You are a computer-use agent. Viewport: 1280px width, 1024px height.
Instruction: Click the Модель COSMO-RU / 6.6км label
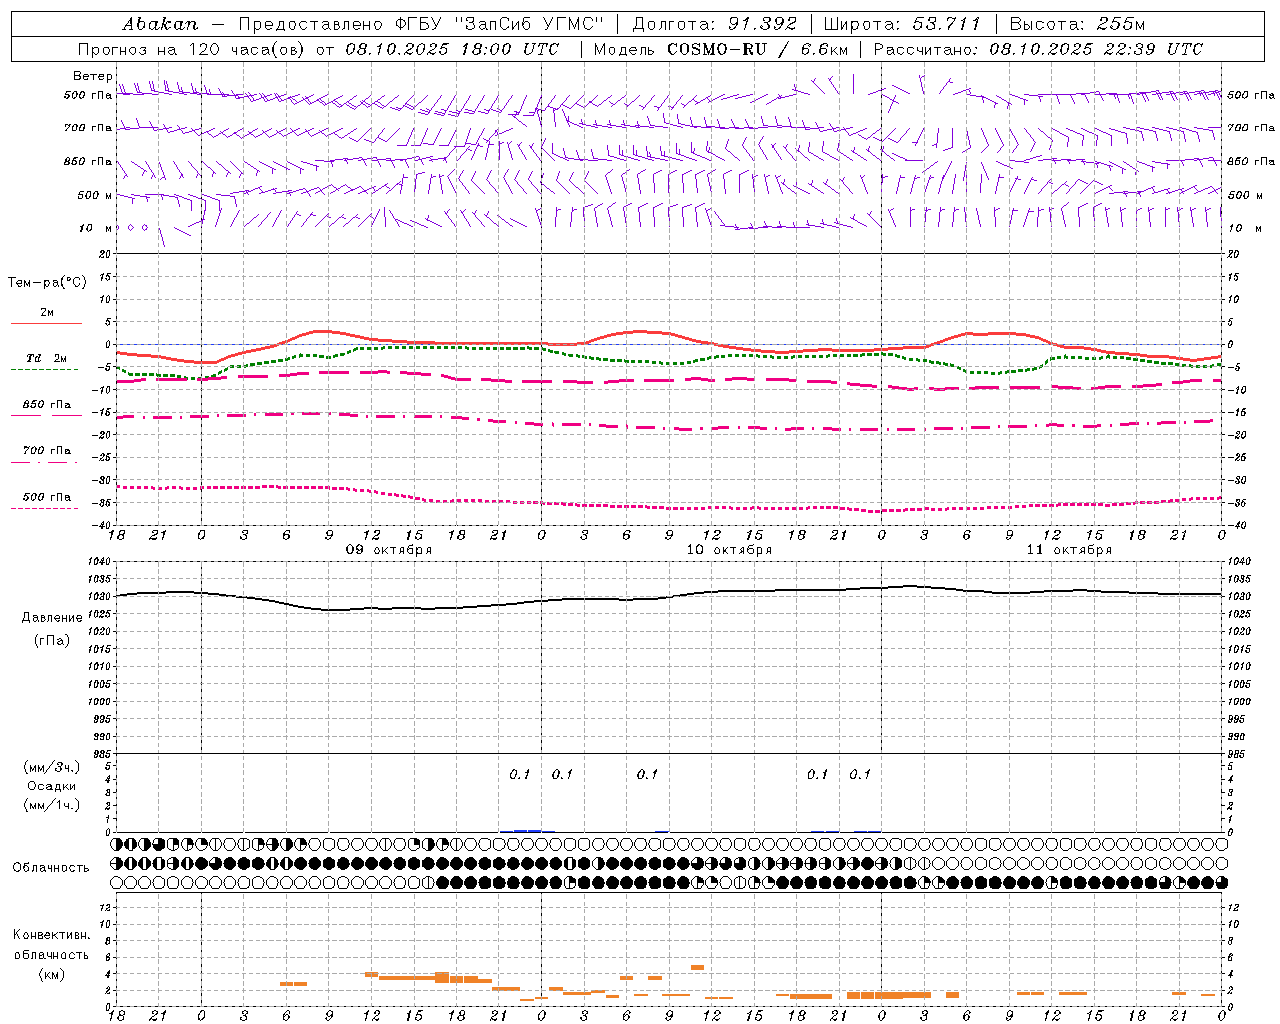[x=721, y=49]
